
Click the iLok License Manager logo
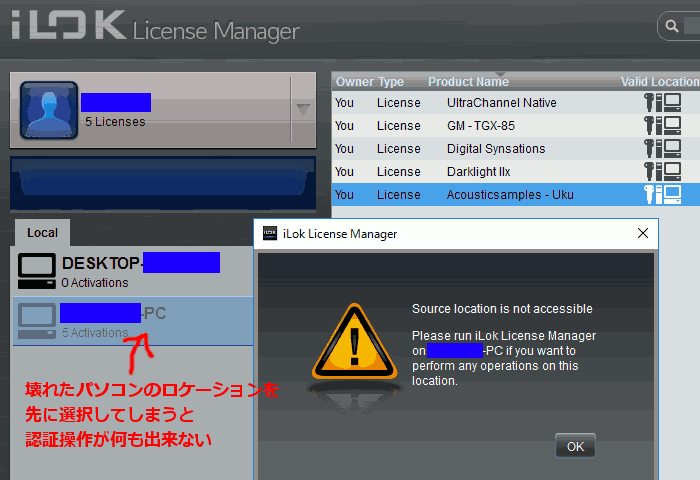[x=155, y=26]
